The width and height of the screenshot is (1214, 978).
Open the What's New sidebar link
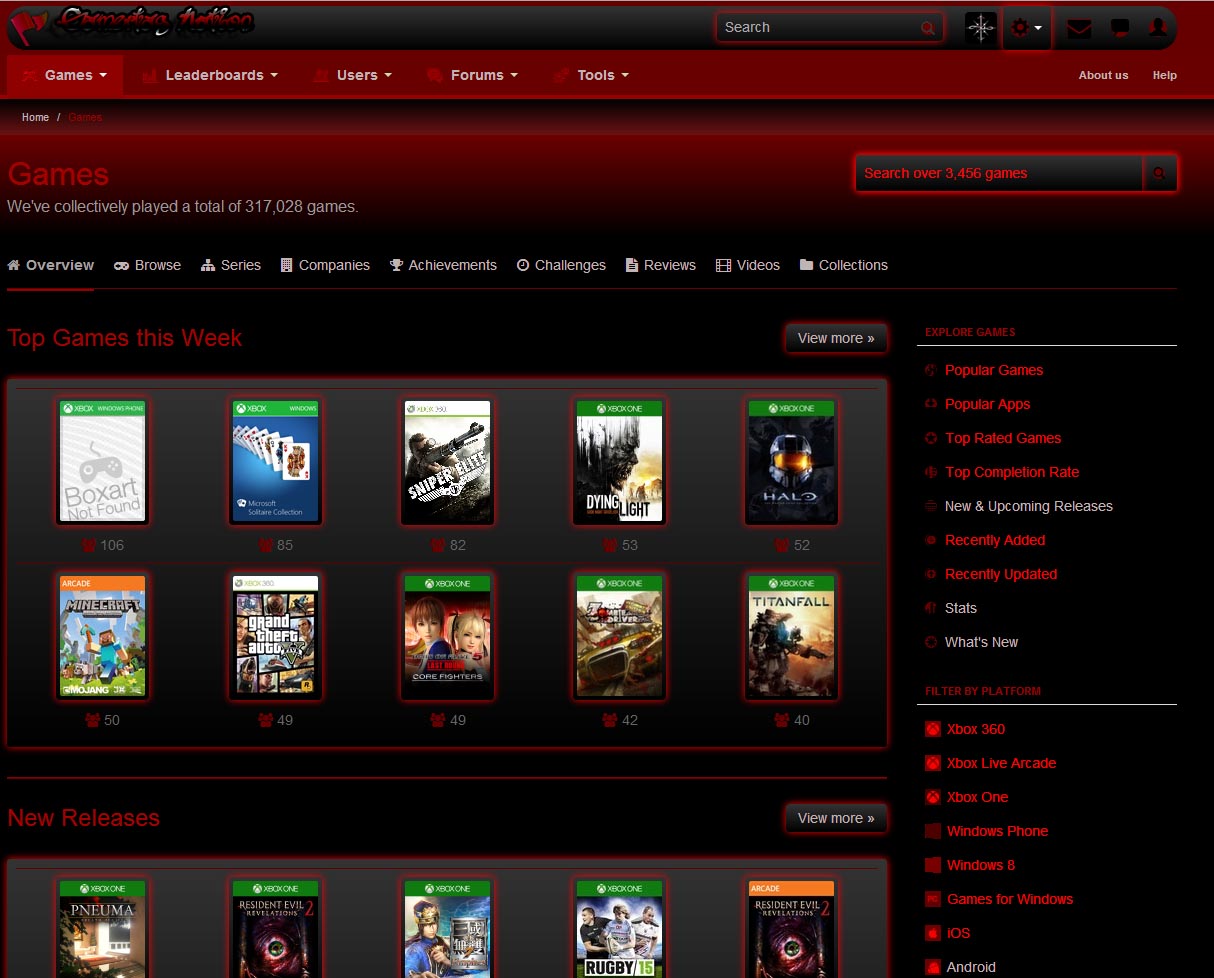pyautogui.click(x=981, y=642)
